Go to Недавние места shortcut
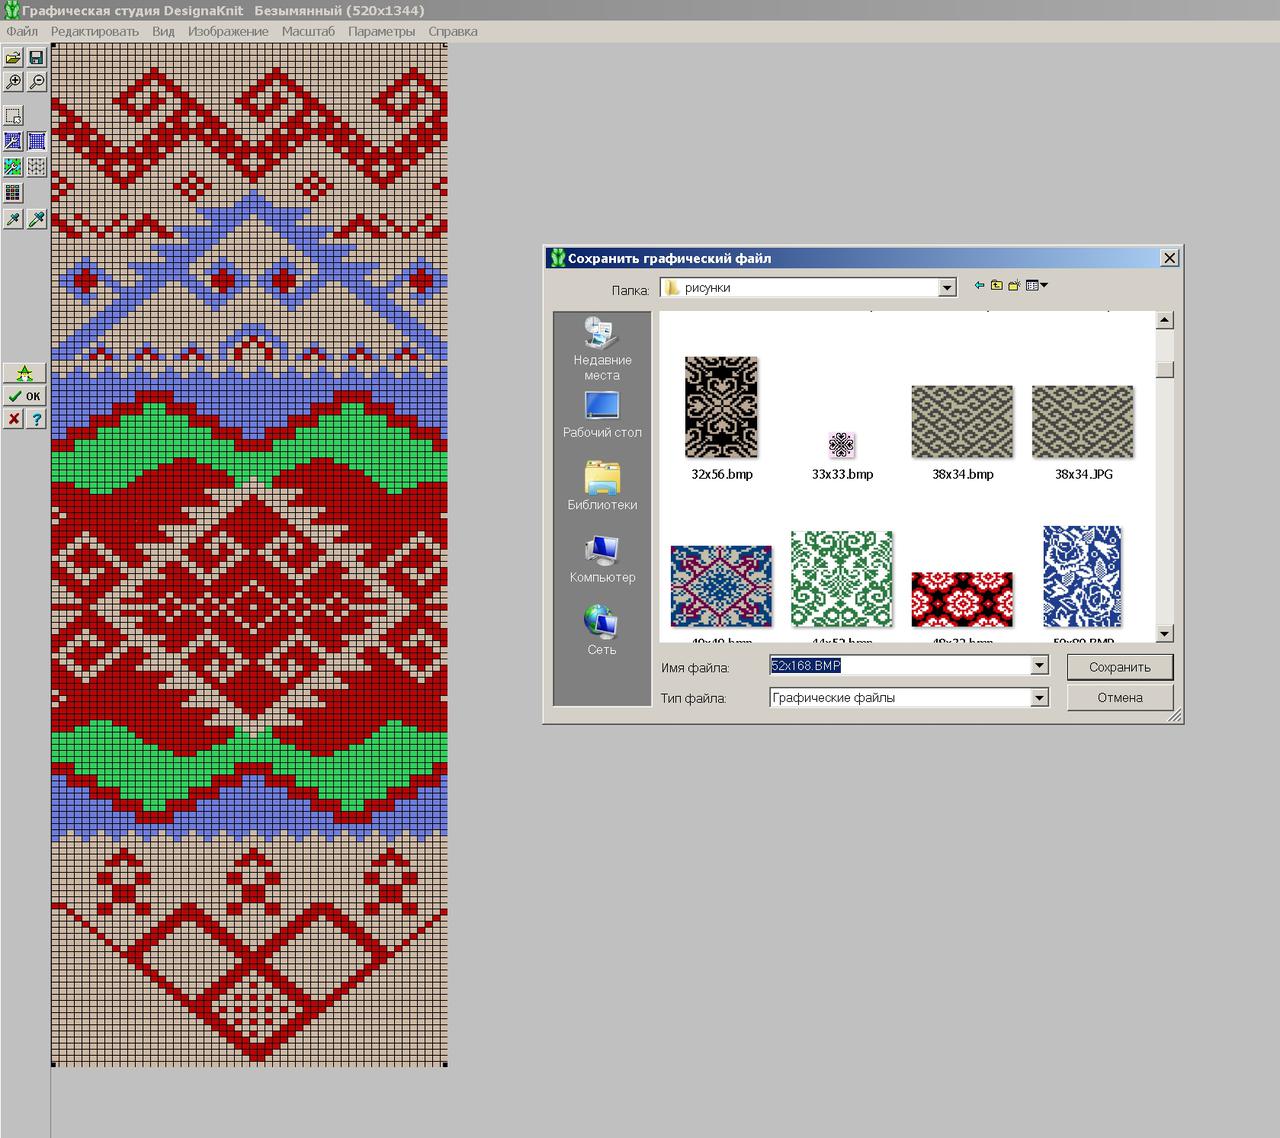Image resolution: width=1280 pixels, height=1138 pixels. pos(602,348)
